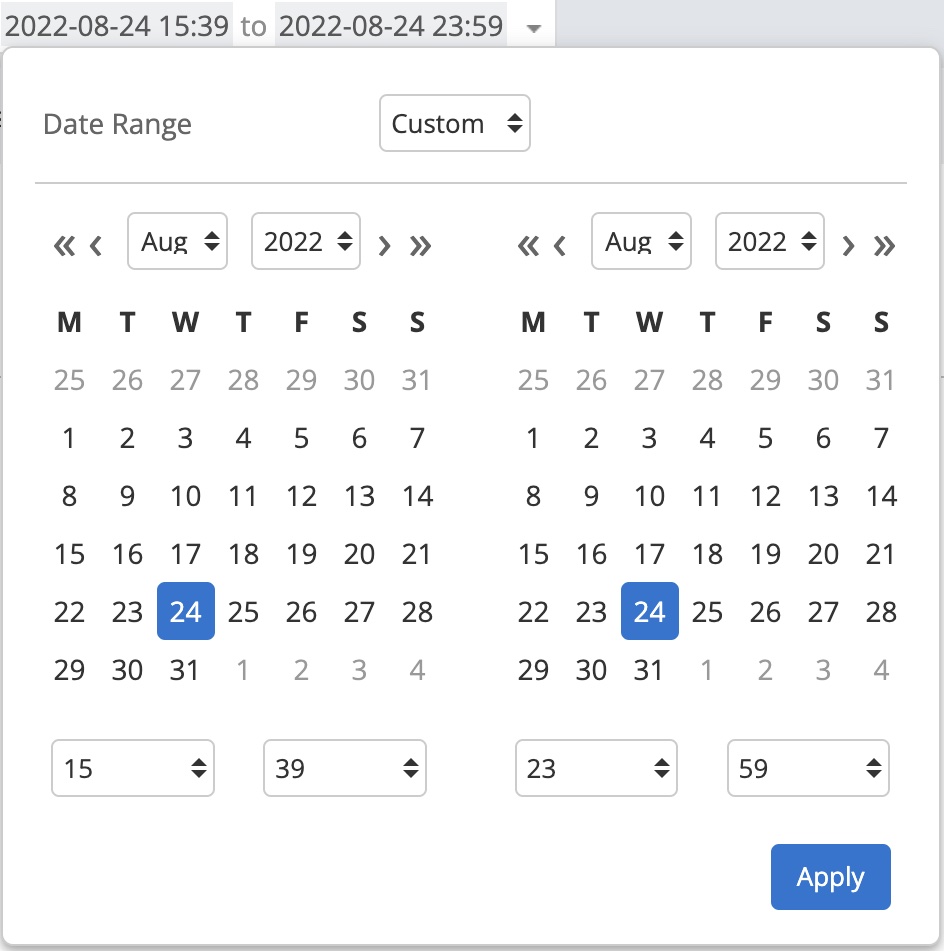Viewport: 944px width, 951px height.
Task: Go to previous year in left calendar
Action: (64, 245)
